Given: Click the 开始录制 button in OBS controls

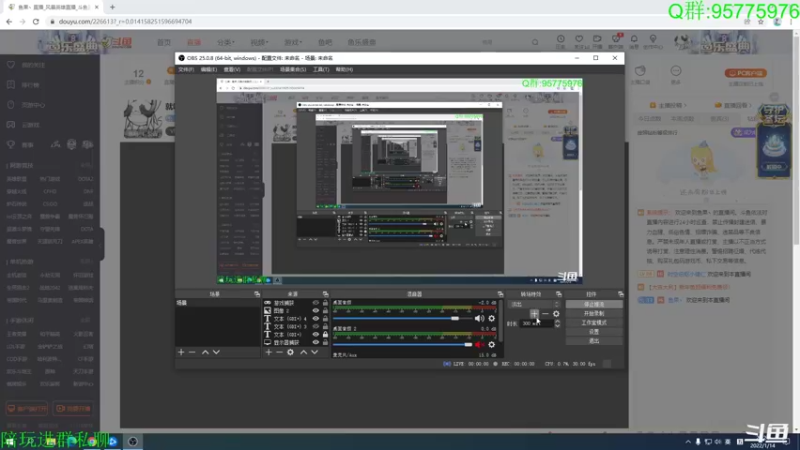Looking at the screenshot, I should point(594,313).
